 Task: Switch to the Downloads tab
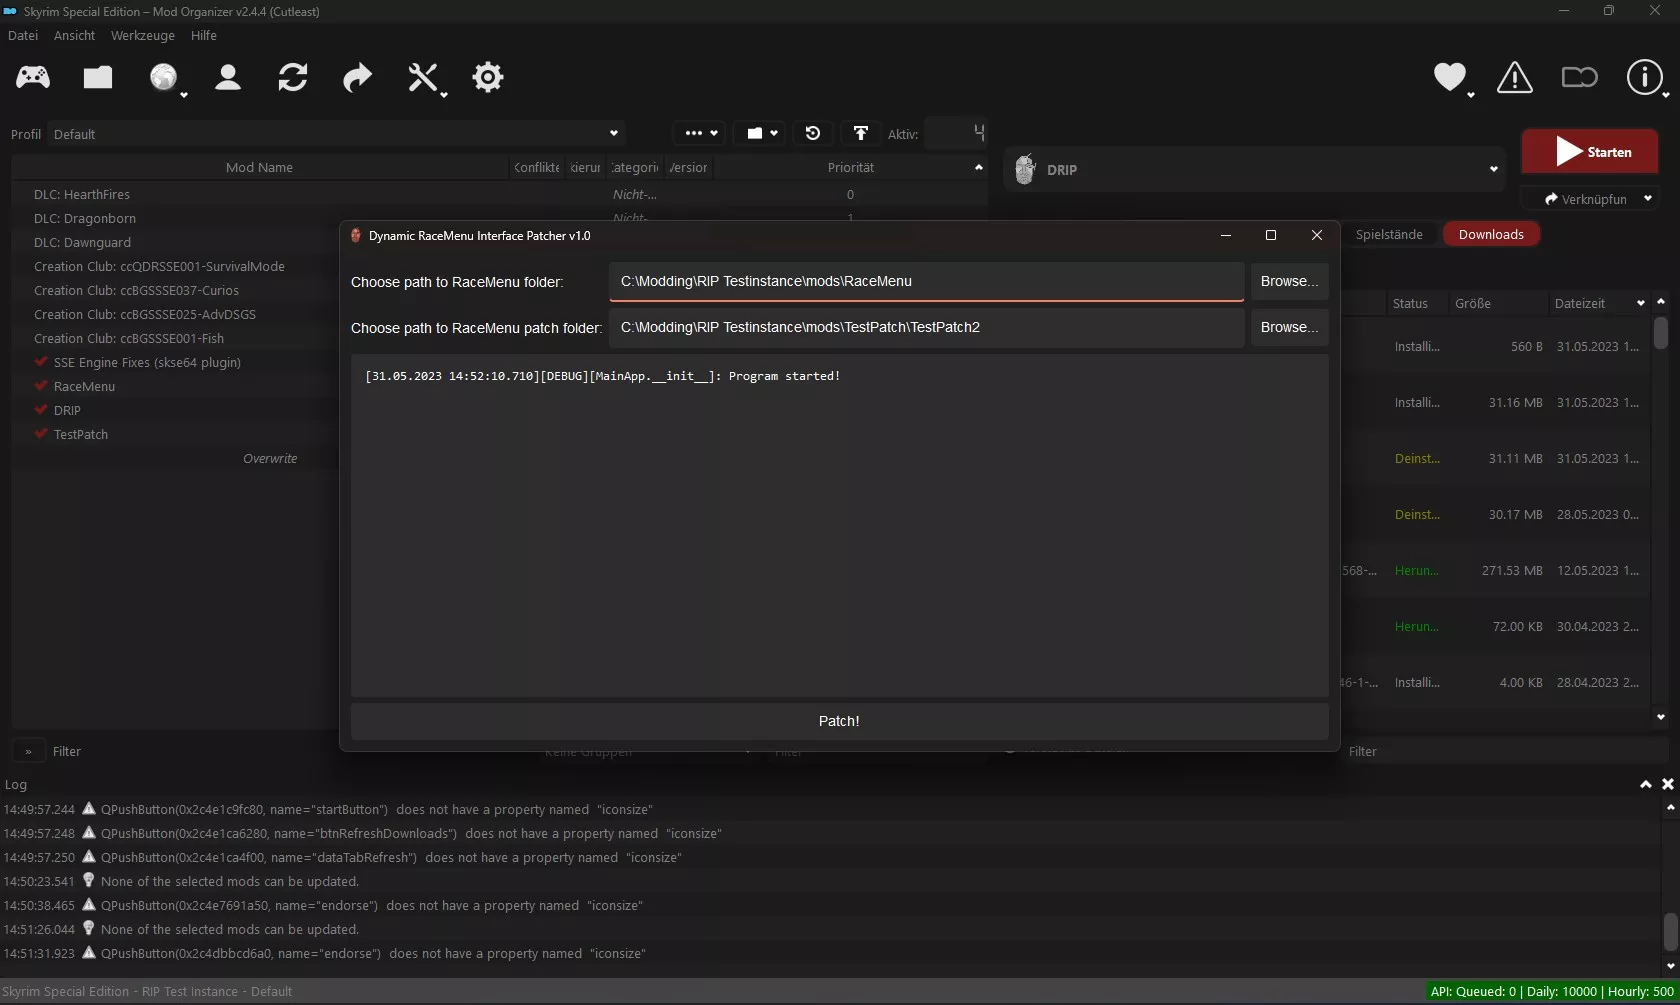1491,234
